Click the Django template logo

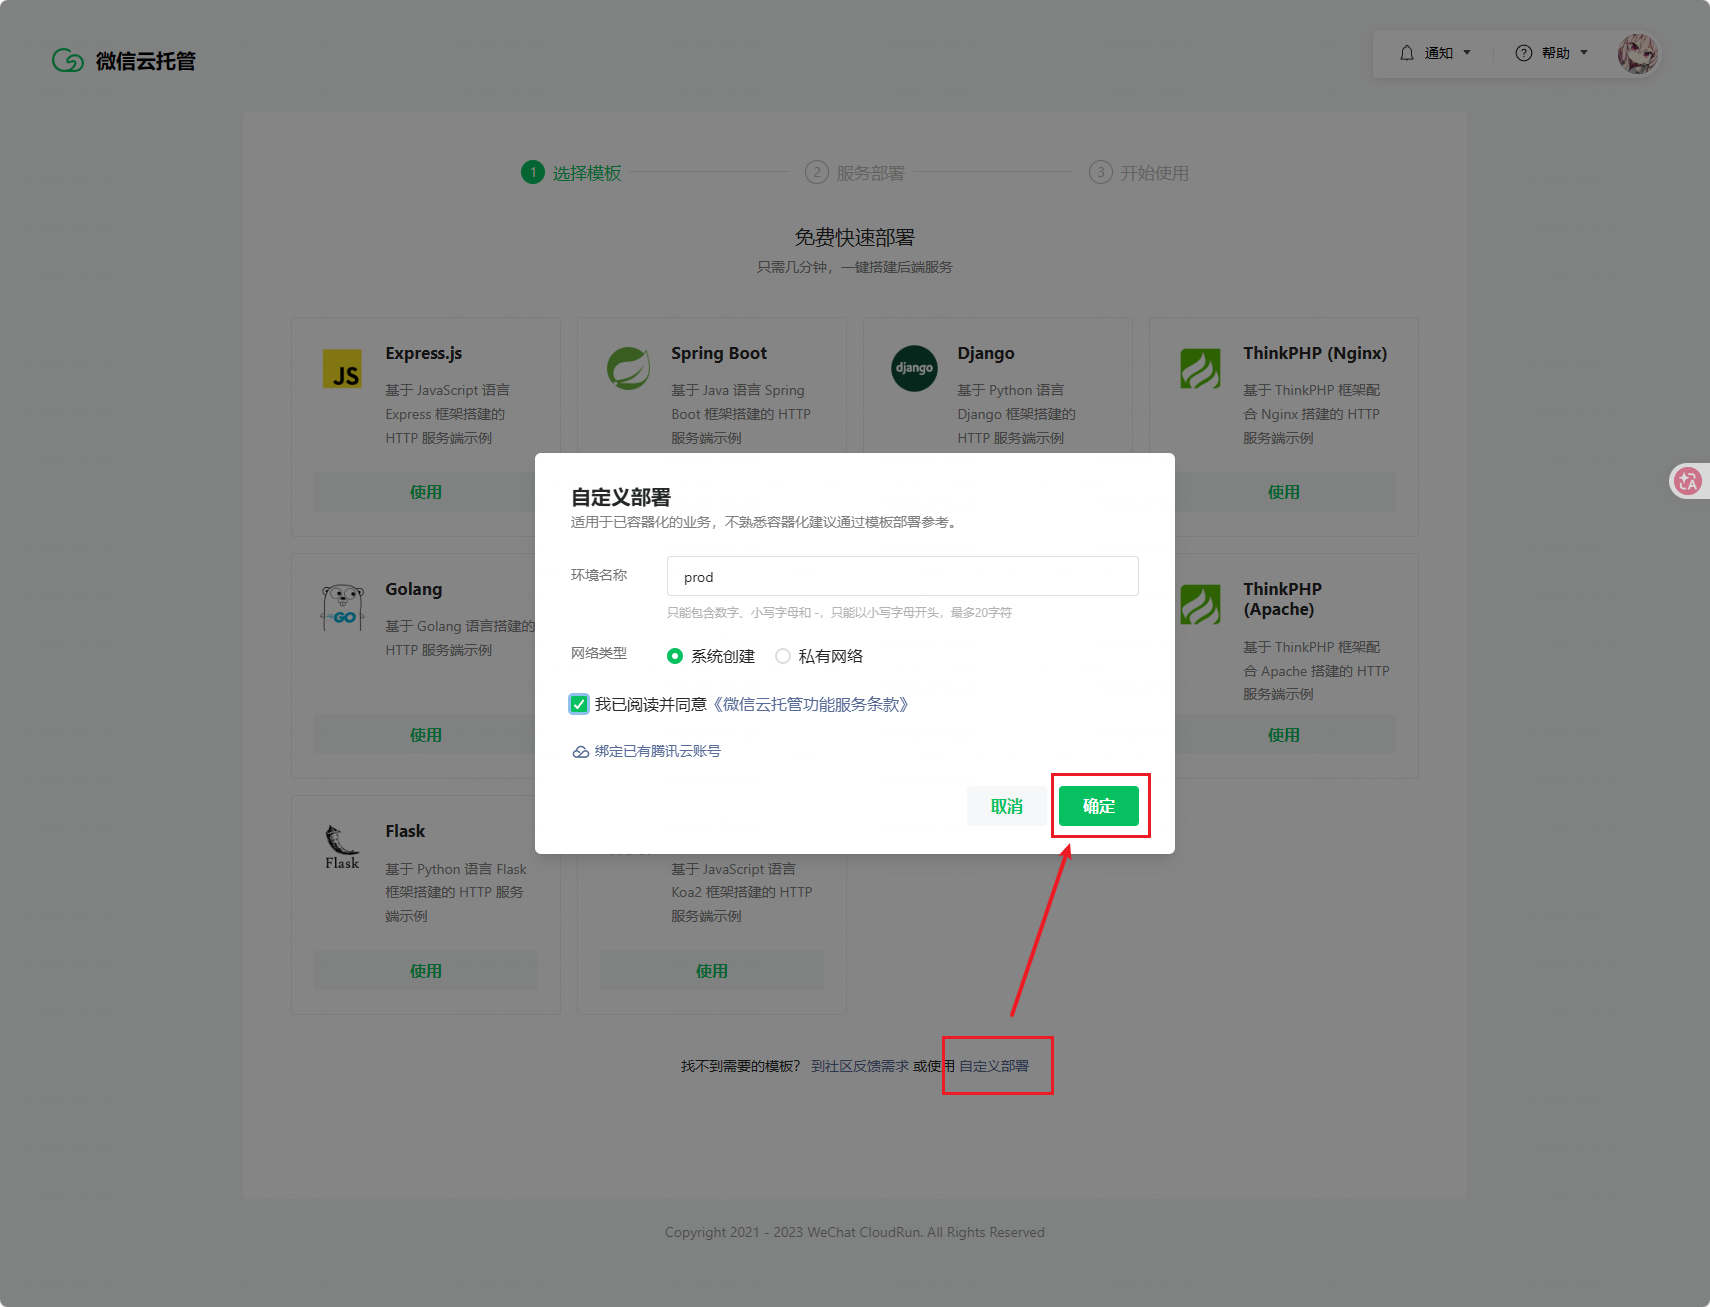point(914,369)
